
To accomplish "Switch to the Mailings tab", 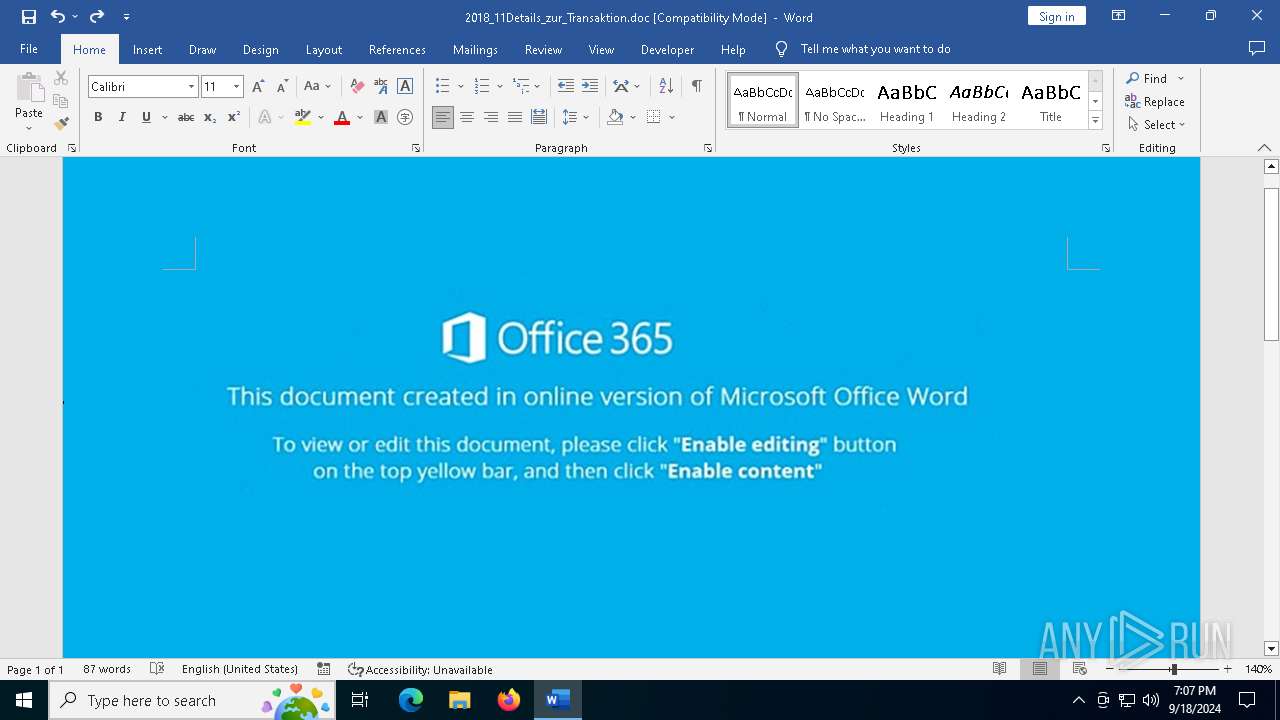I will pos(475,49).
